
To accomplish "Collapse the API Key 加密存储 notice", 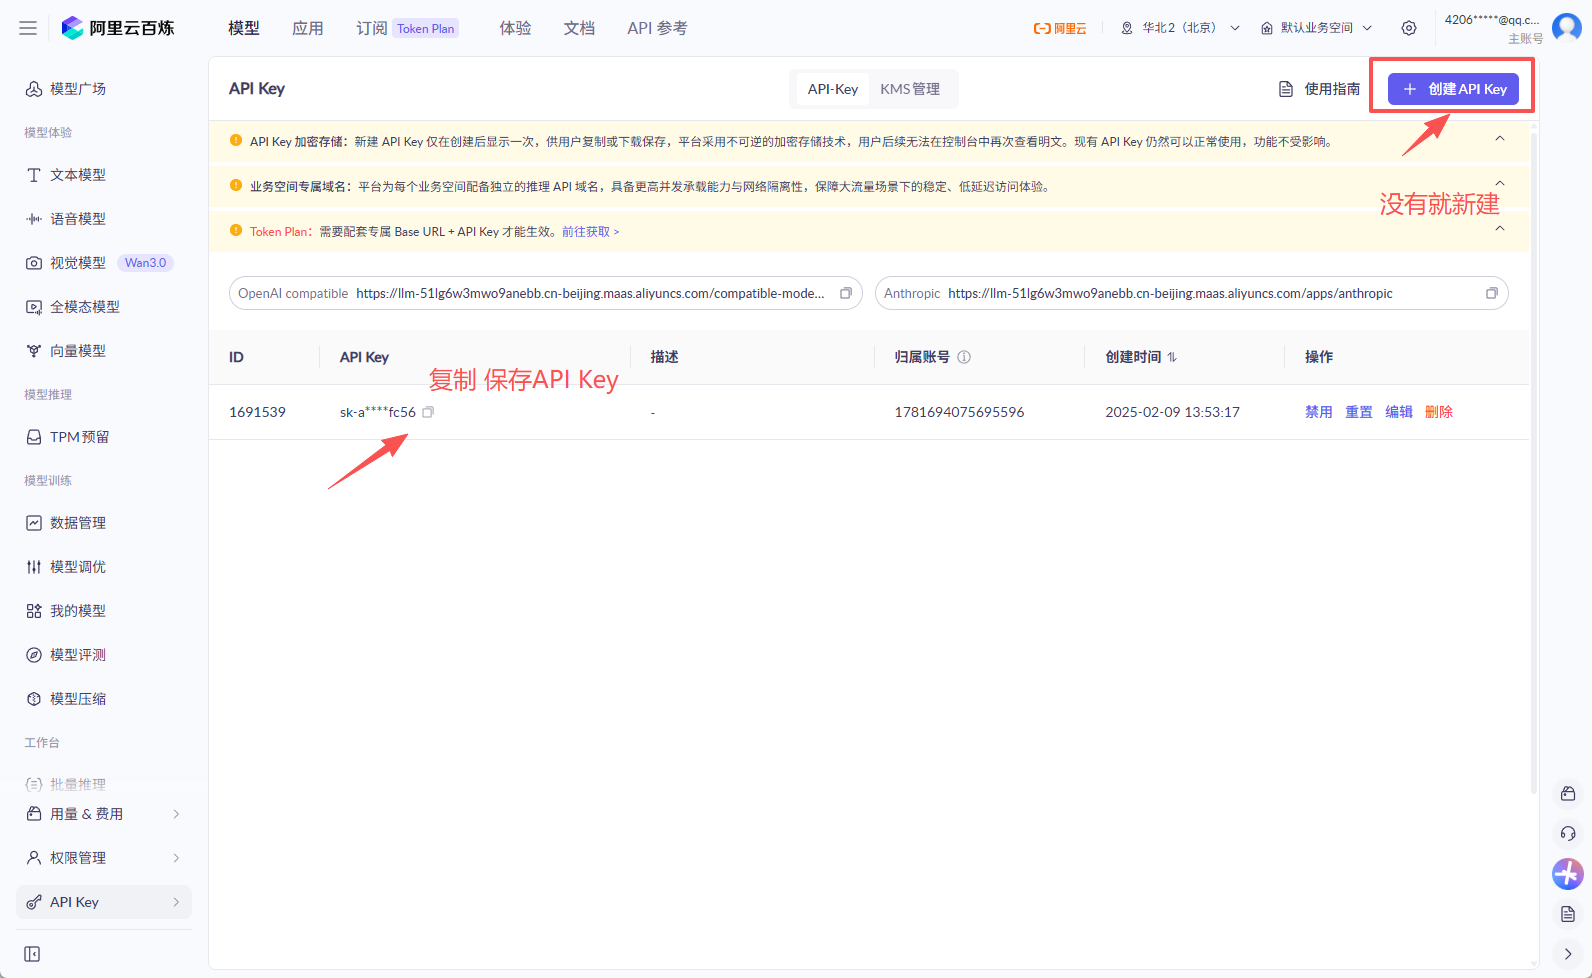I will pyautogui.click(x=1500, y=139).
